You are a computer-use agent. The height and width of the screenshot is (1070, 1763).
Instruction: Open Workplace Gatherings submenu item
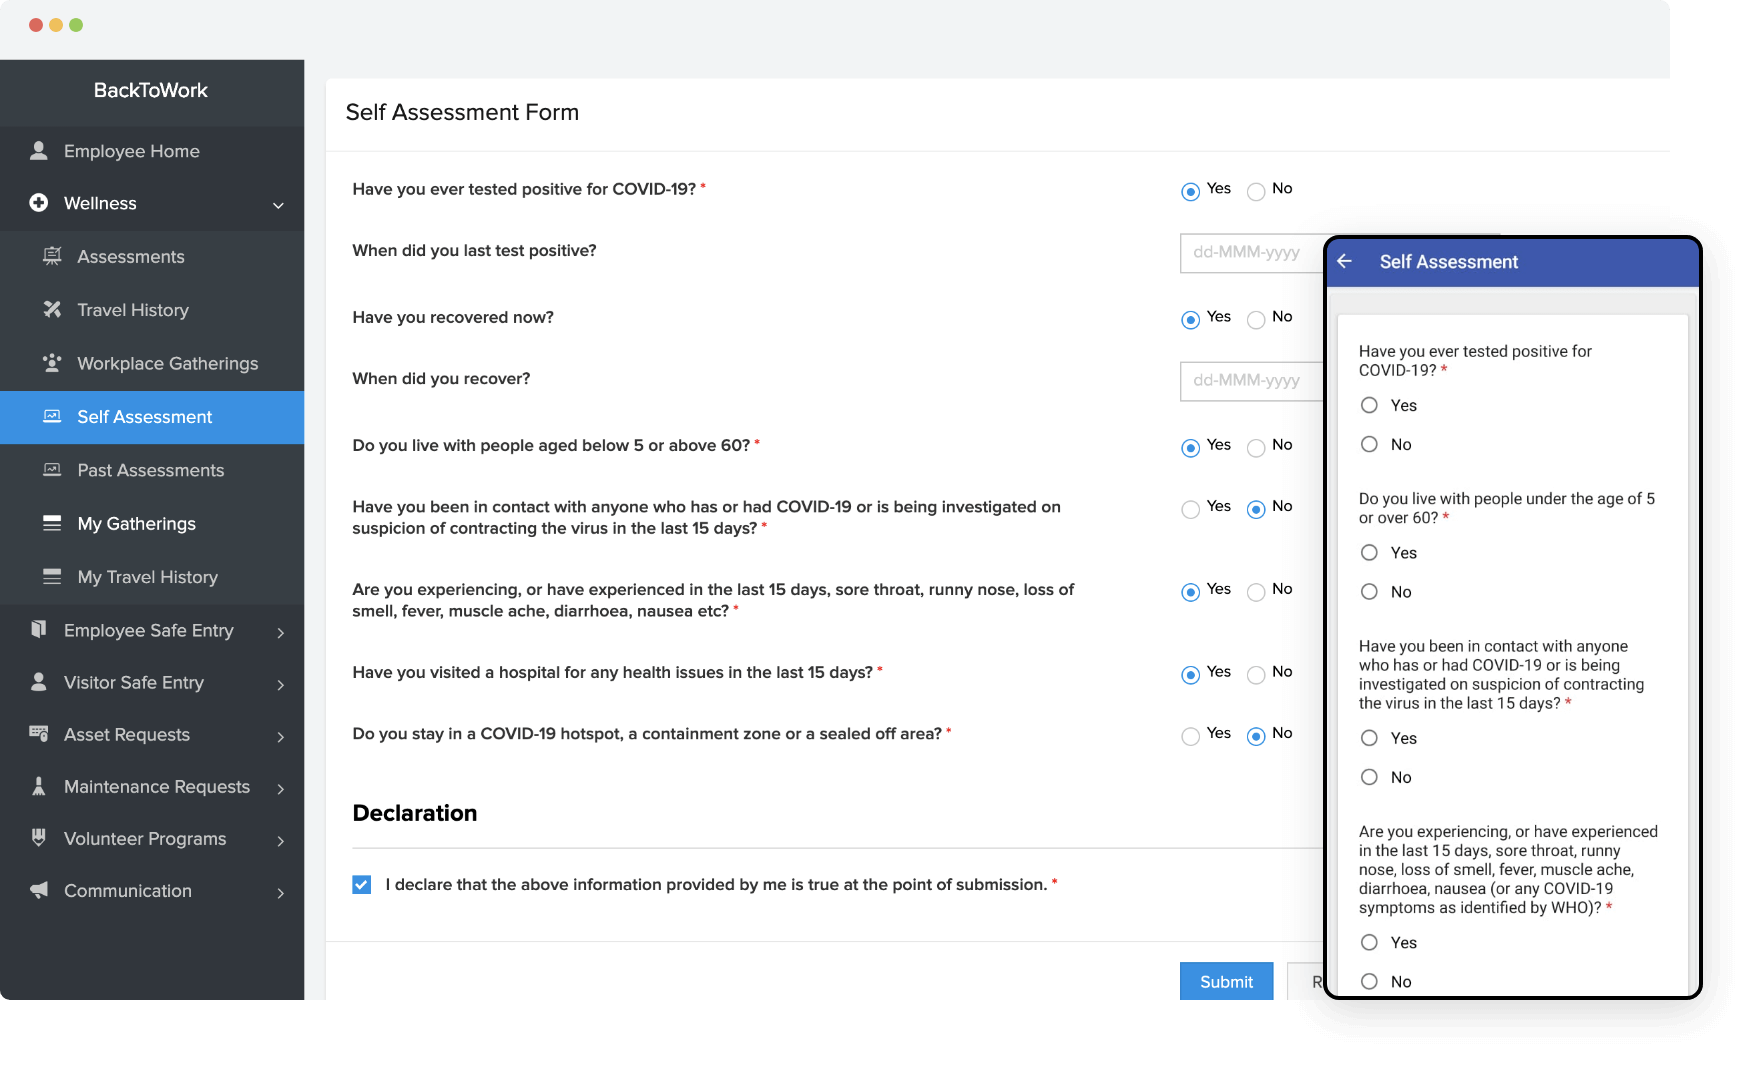click(x=152, y=363)
